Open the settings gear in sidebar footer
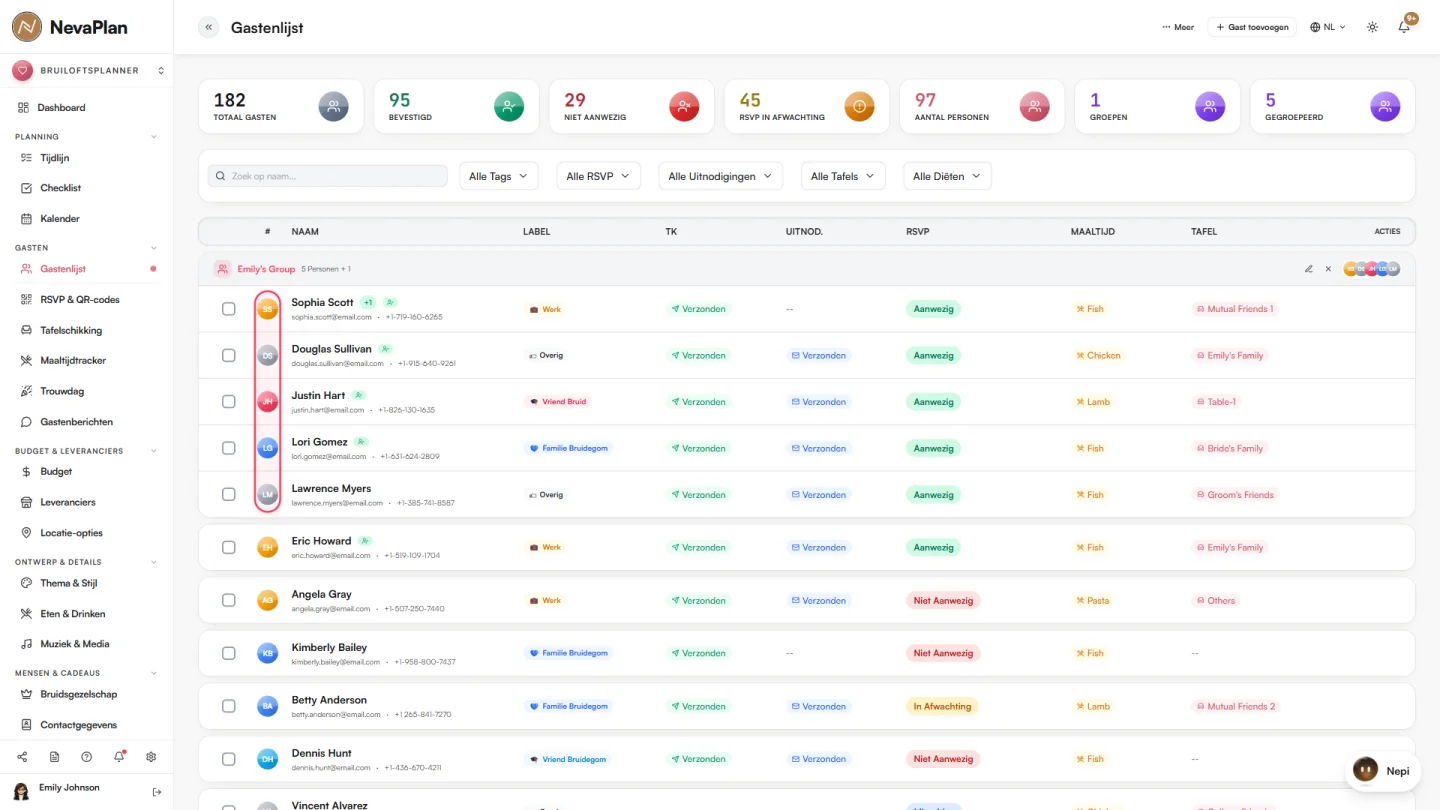This screenshot has height=810, width=1440. 151,757
